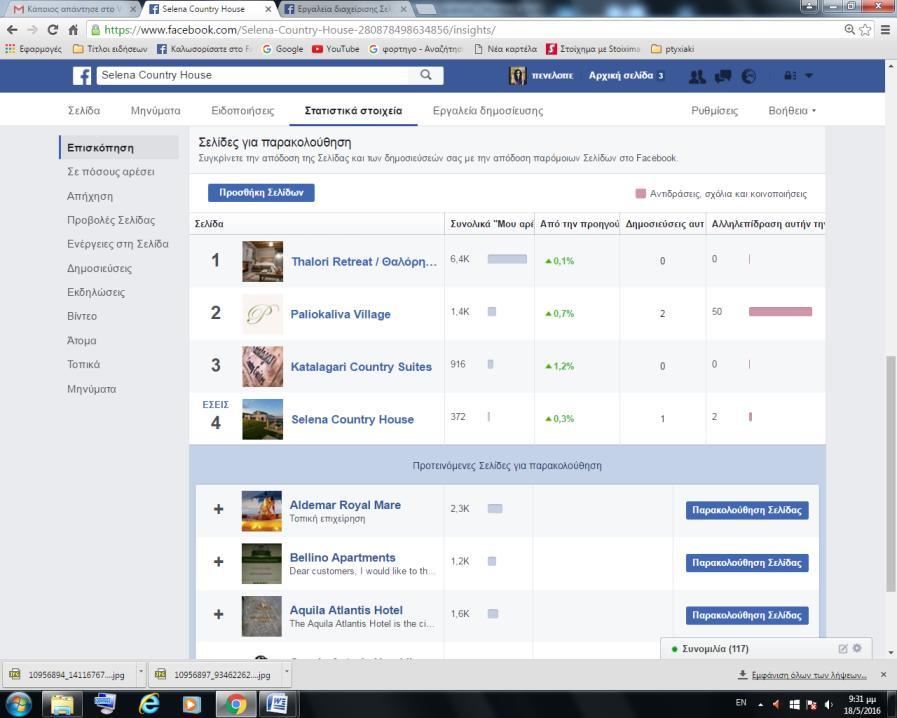
Task: Select Άτομα in the sidebar
Action: 82,340
